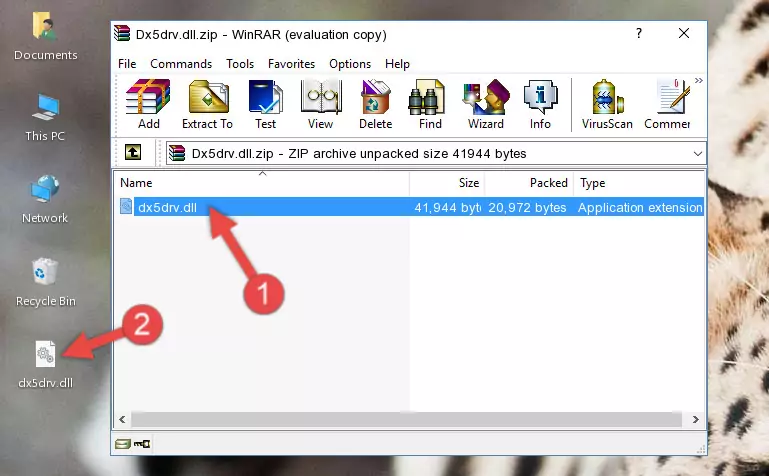
Task: Click the Delete toolbar icon
Action: pyautogui.click(x=375, y=104)
